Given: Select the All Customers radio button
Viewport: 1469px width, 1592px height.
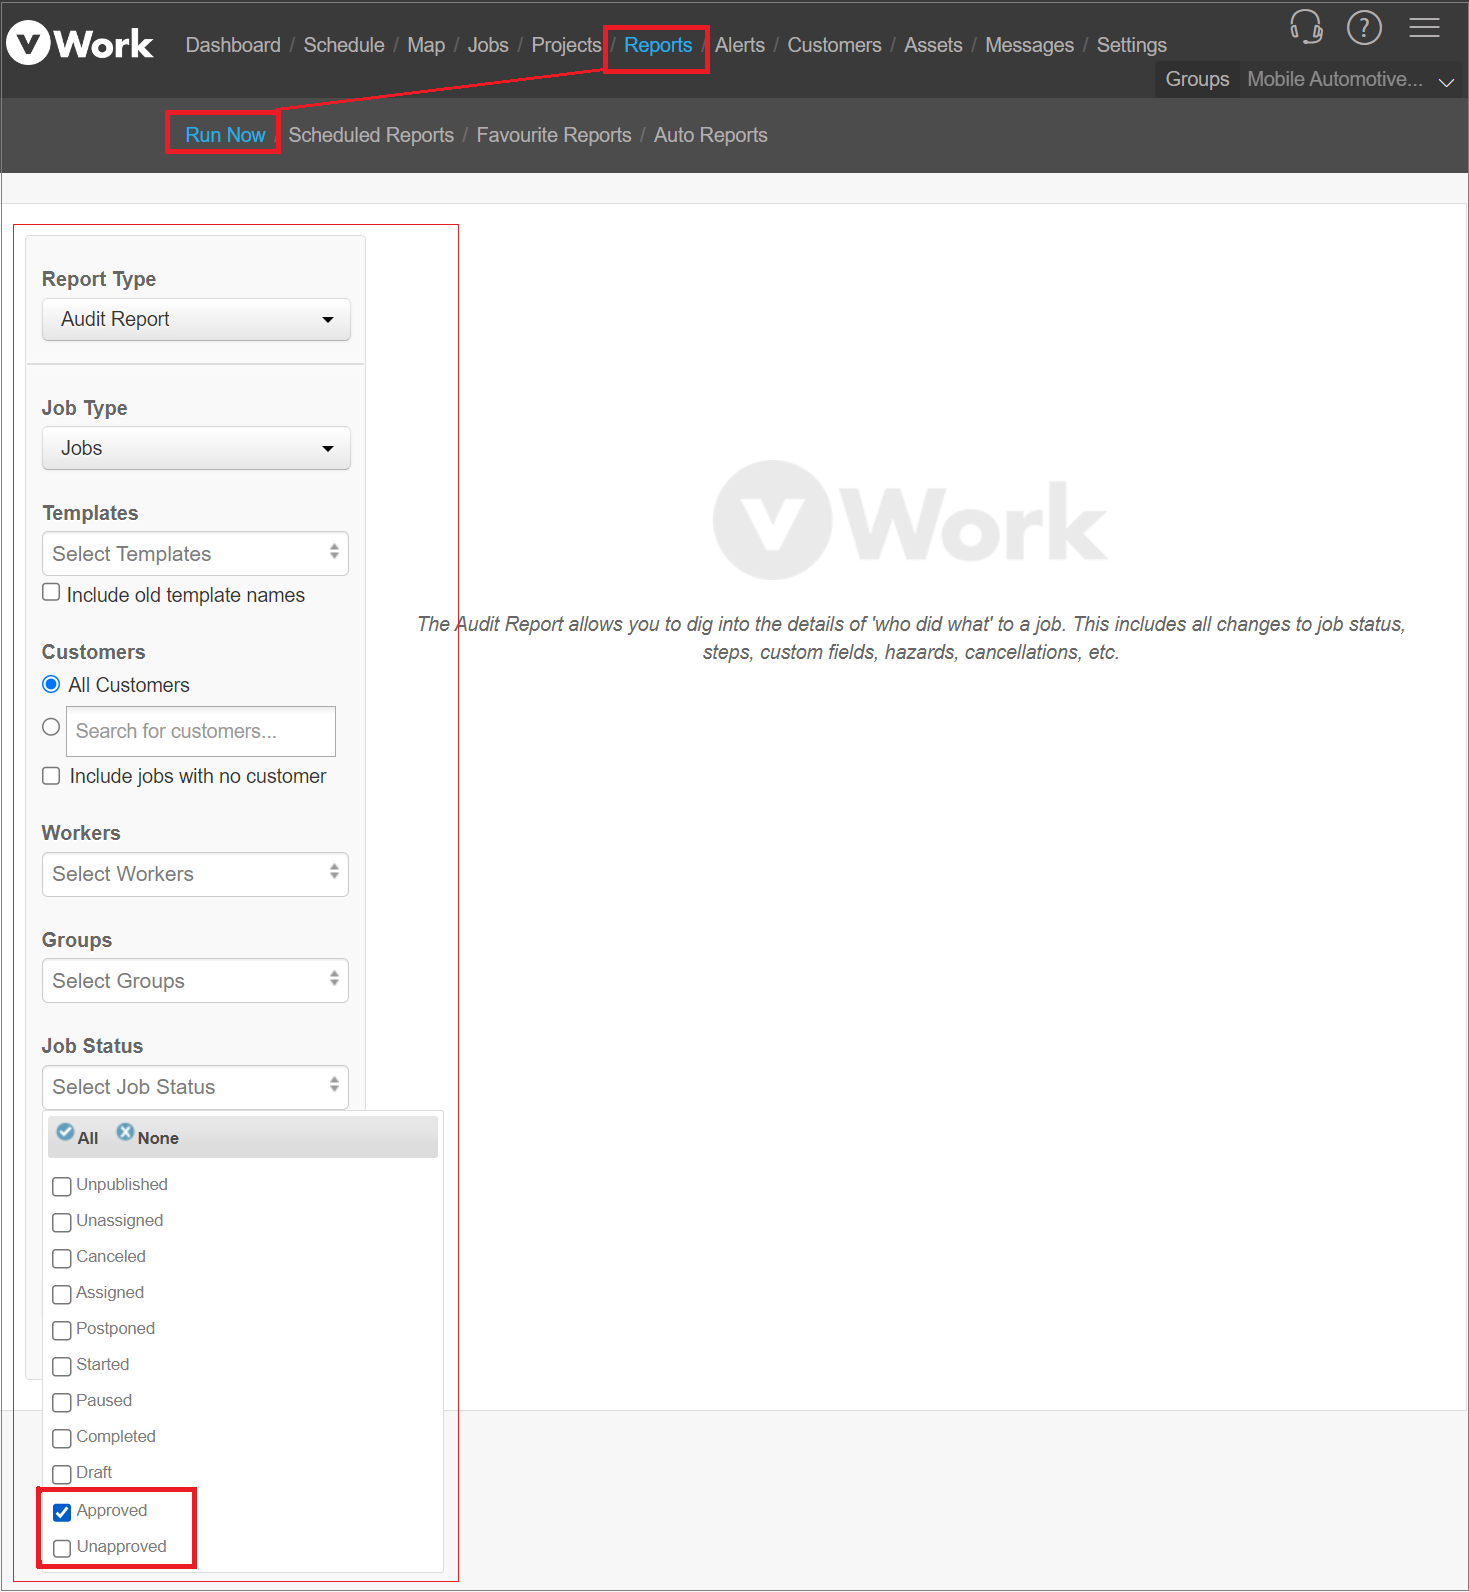Looking at the screenshot, I should pos(51,684).
